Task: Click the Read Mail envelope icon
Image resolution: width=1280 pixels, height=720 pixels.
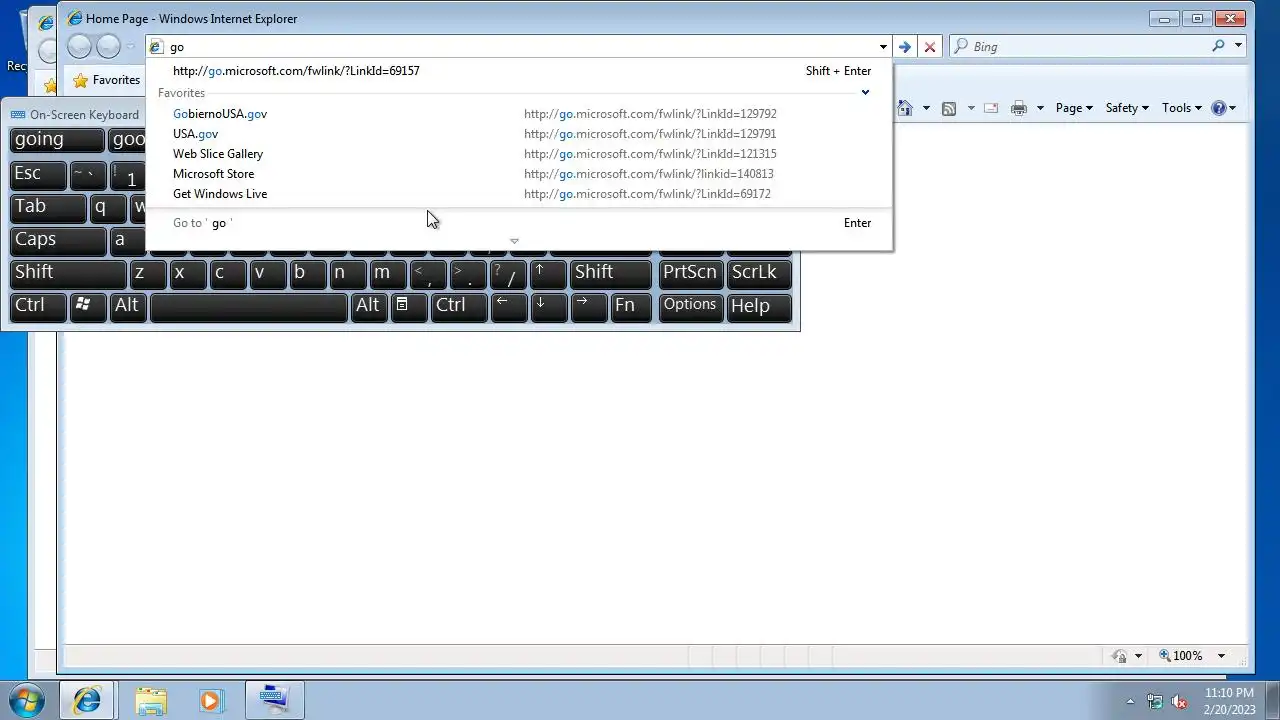Action: [991, 108]
